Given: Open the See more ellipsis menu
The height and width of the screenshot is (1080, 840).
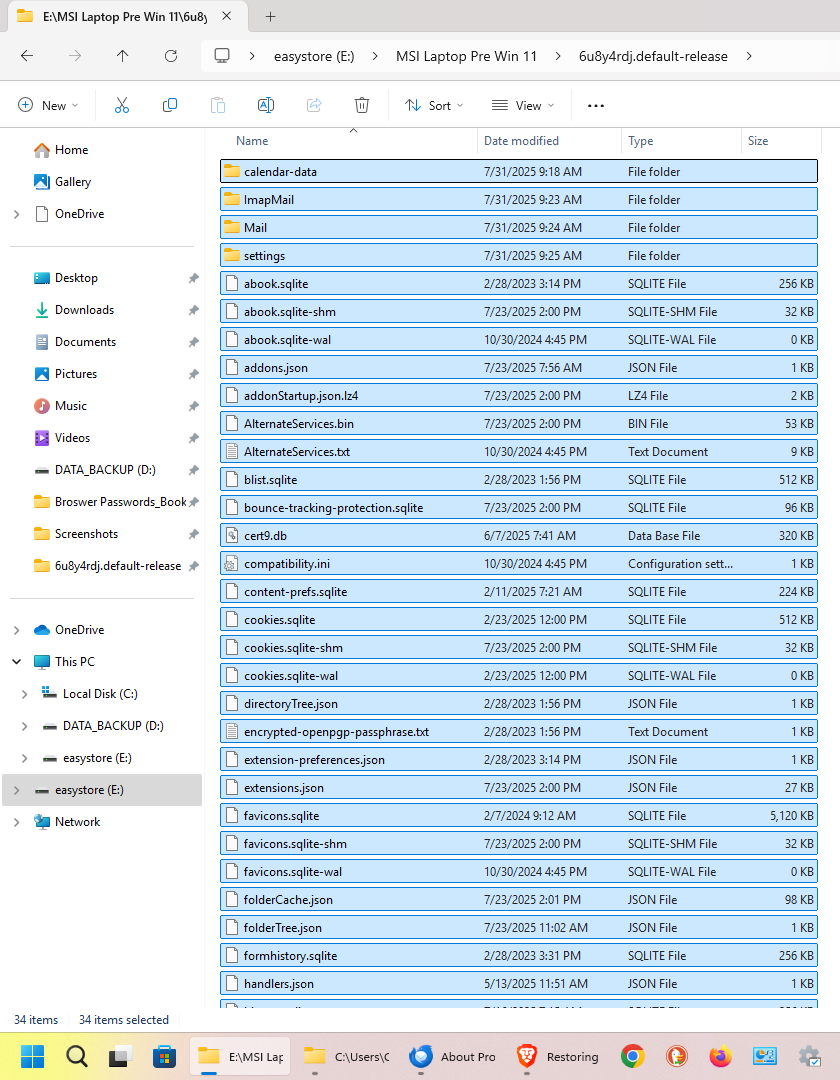Looking at the screenshot, I should 596,105.
